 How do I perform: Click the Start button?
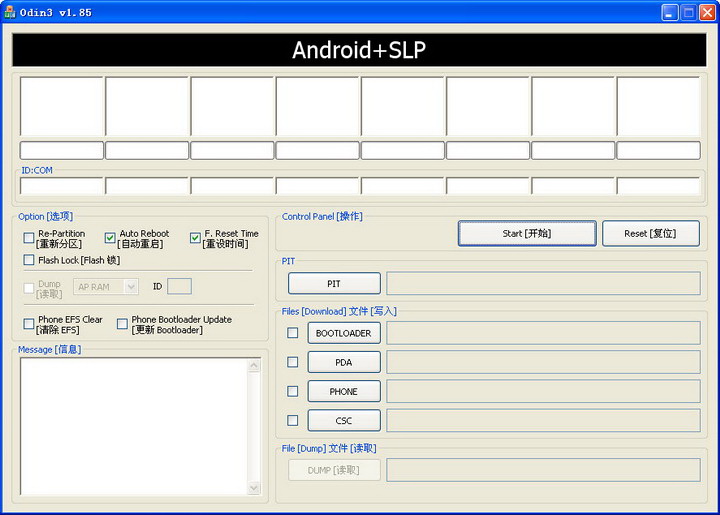click(x=527, y=233)
